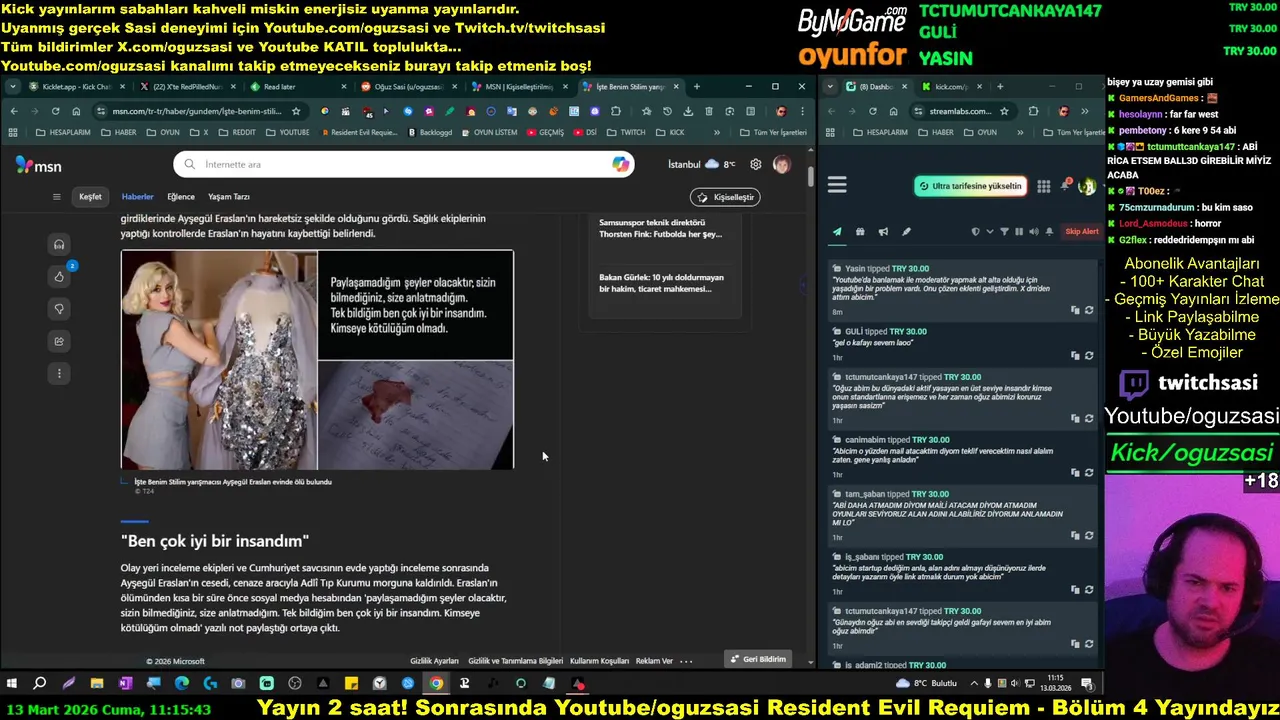Open MSN profile avatar
The height and width of the screenshot is (720, 1280).
[781, 164]
